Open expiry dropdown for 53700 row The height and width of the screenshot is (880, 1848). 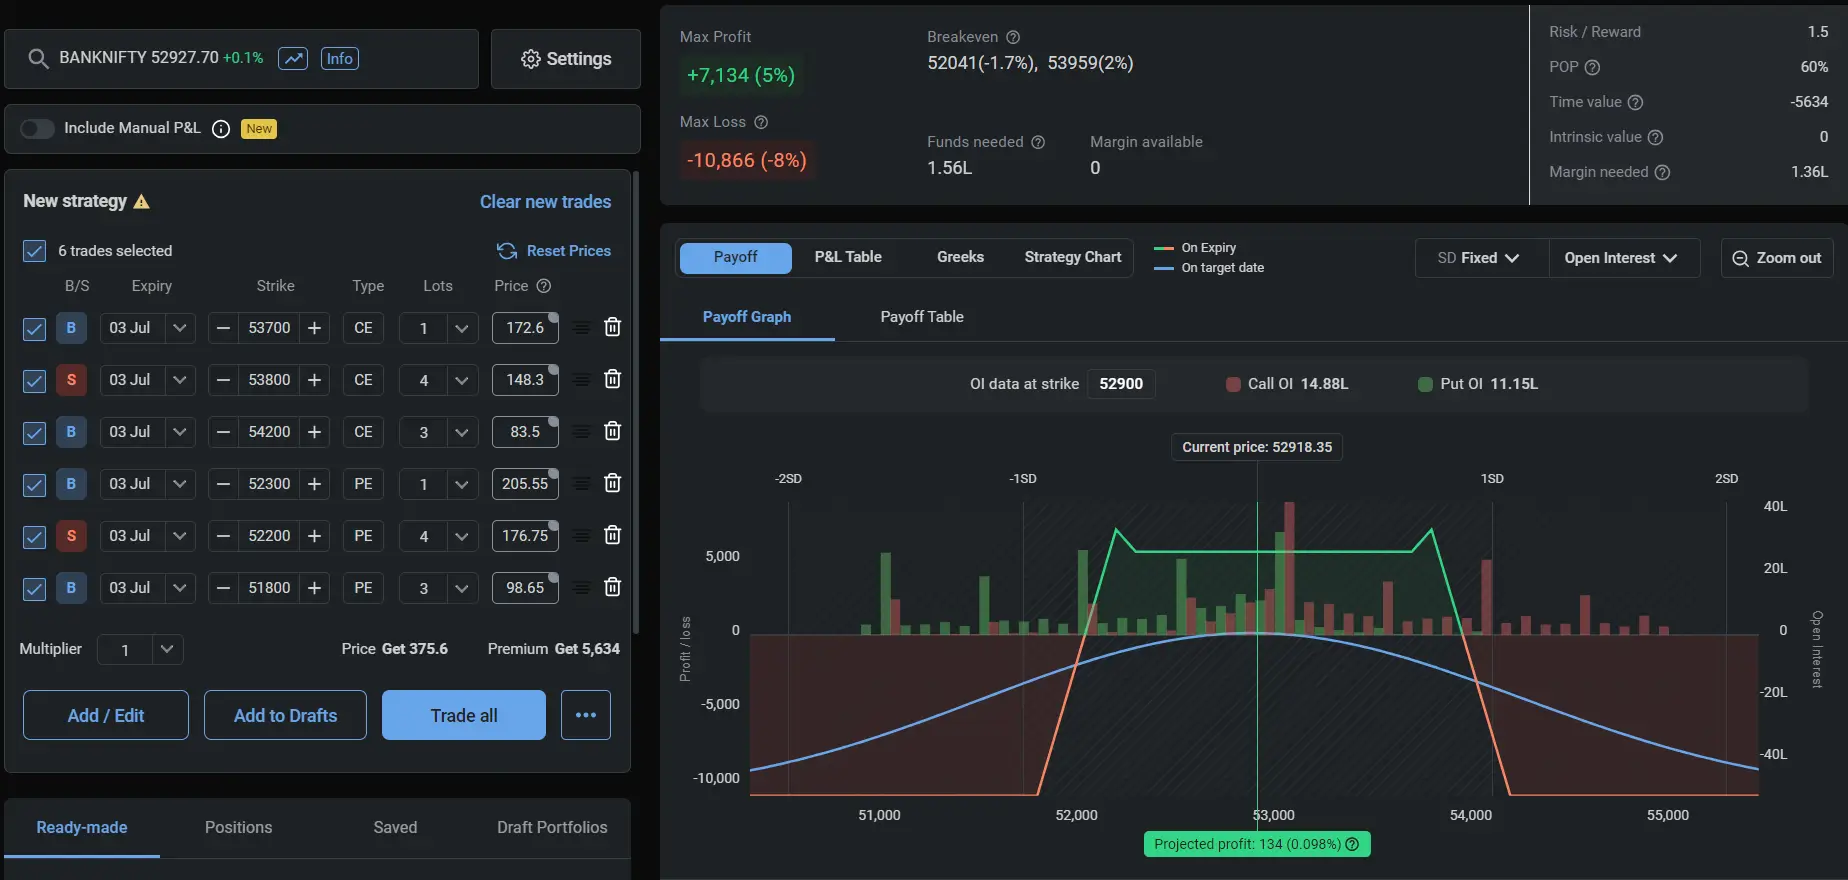pos(179,328)
